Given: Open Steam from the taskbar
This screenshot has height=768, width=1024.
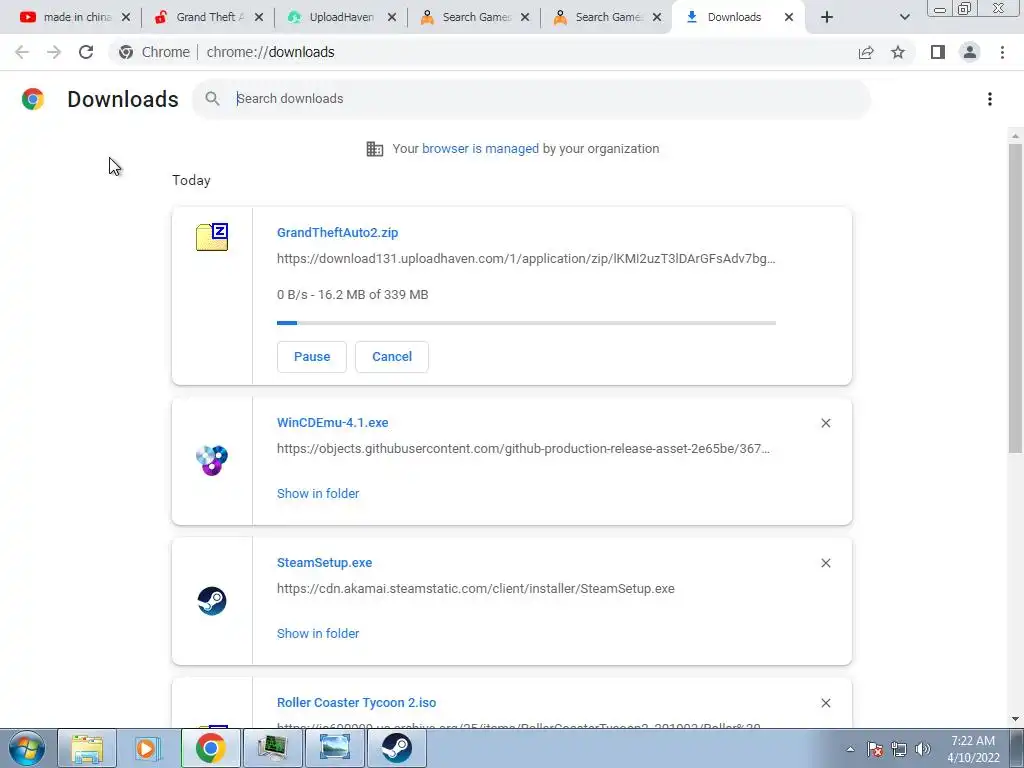Looking at the screenshot, I should 396,748.
